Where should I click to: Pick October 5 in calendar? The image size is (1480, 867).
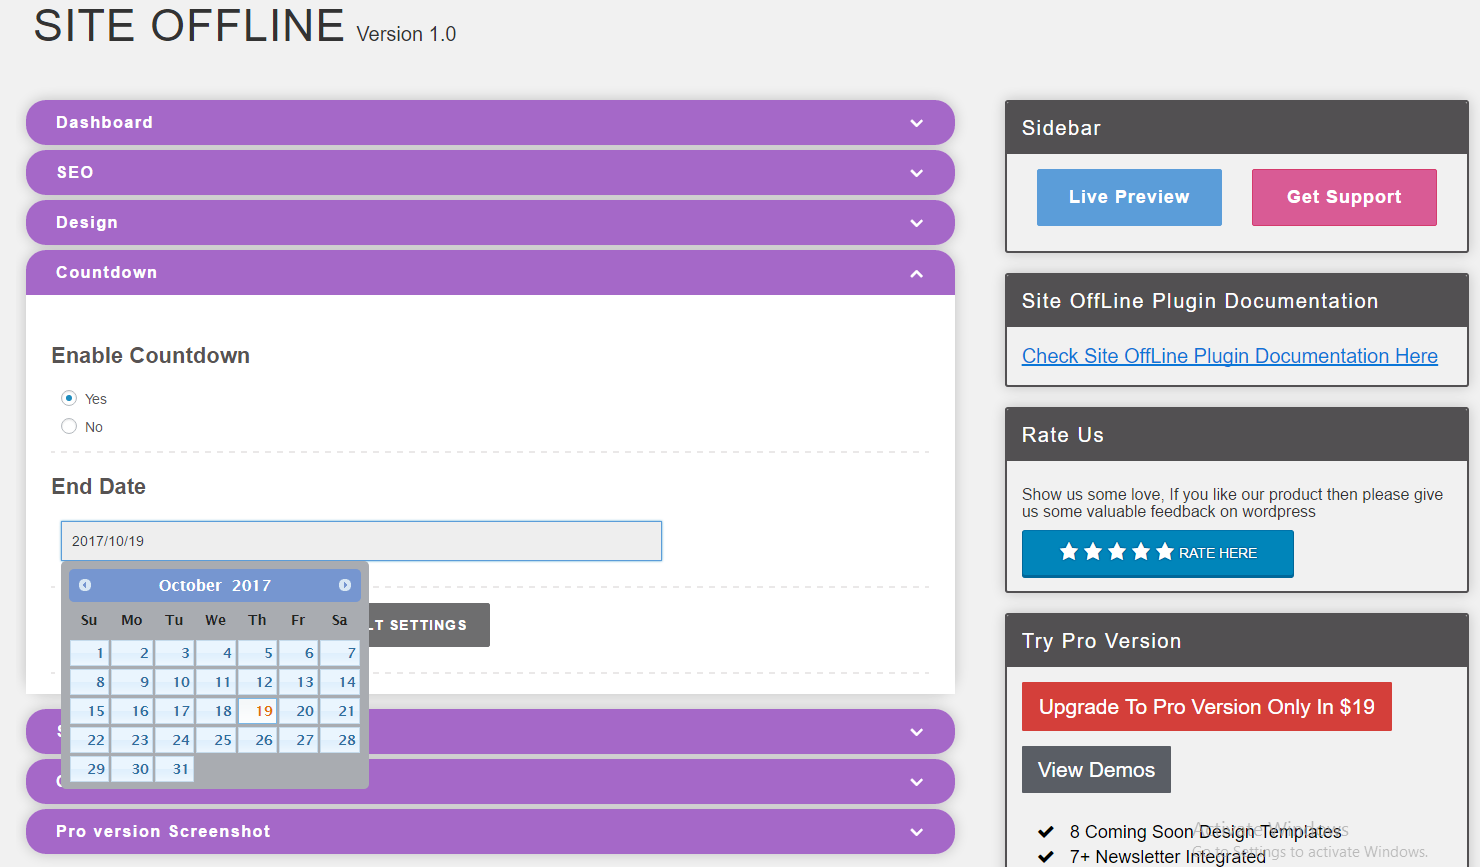[x=257, y=653]
